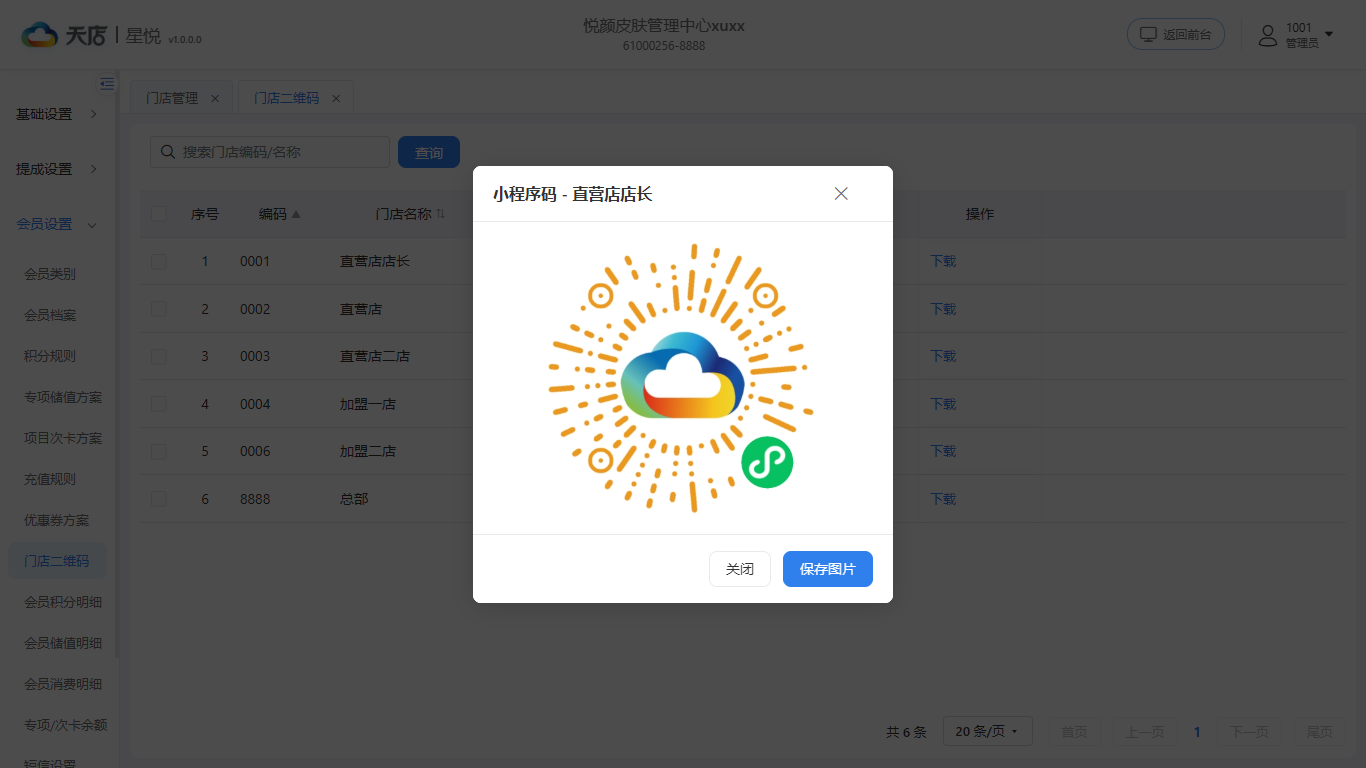Check the row checkbox for 0006
Screen dimensions: 1366x768
pyautogui.click(x=159, y=451)
